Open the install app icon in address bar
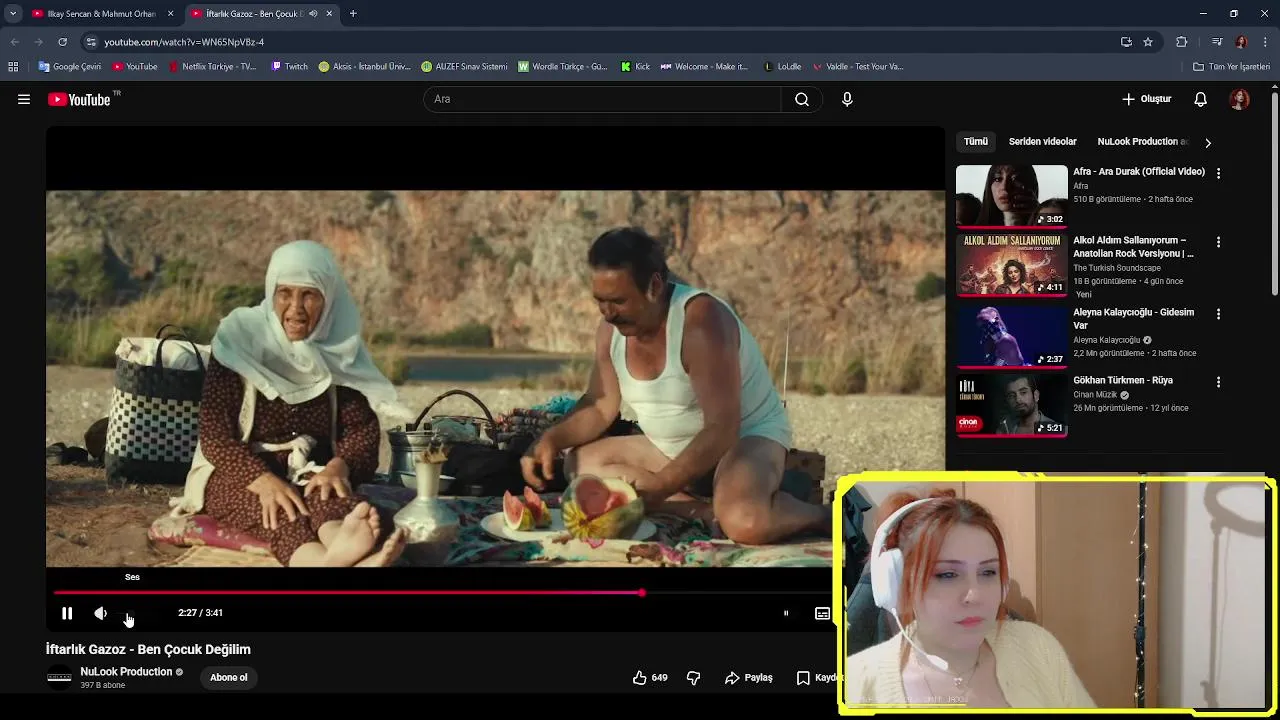Screen dimensions: 1280x720 point(1126,42)
